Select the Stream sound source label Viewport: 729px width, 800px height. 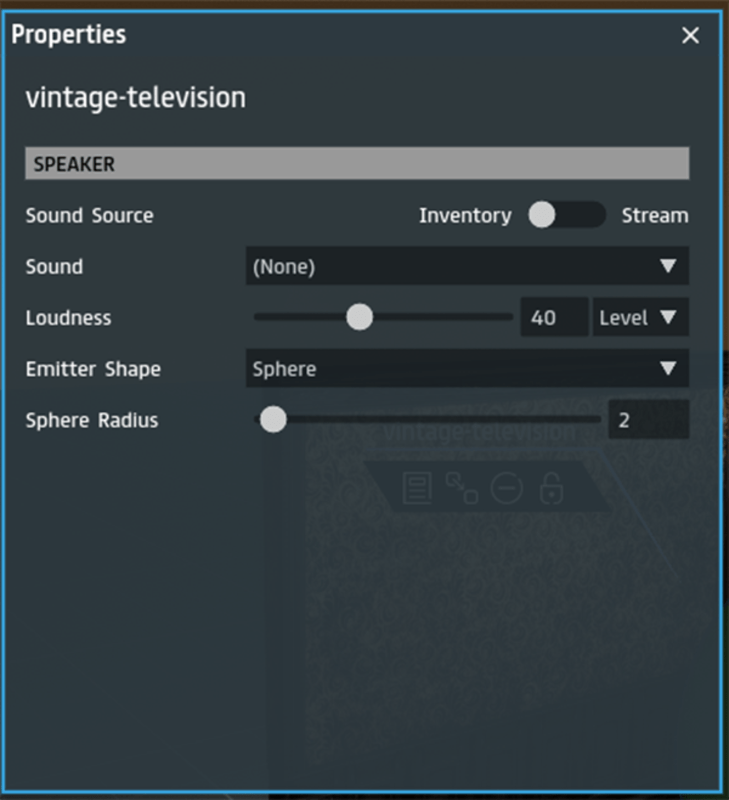[x=655, y=215]
